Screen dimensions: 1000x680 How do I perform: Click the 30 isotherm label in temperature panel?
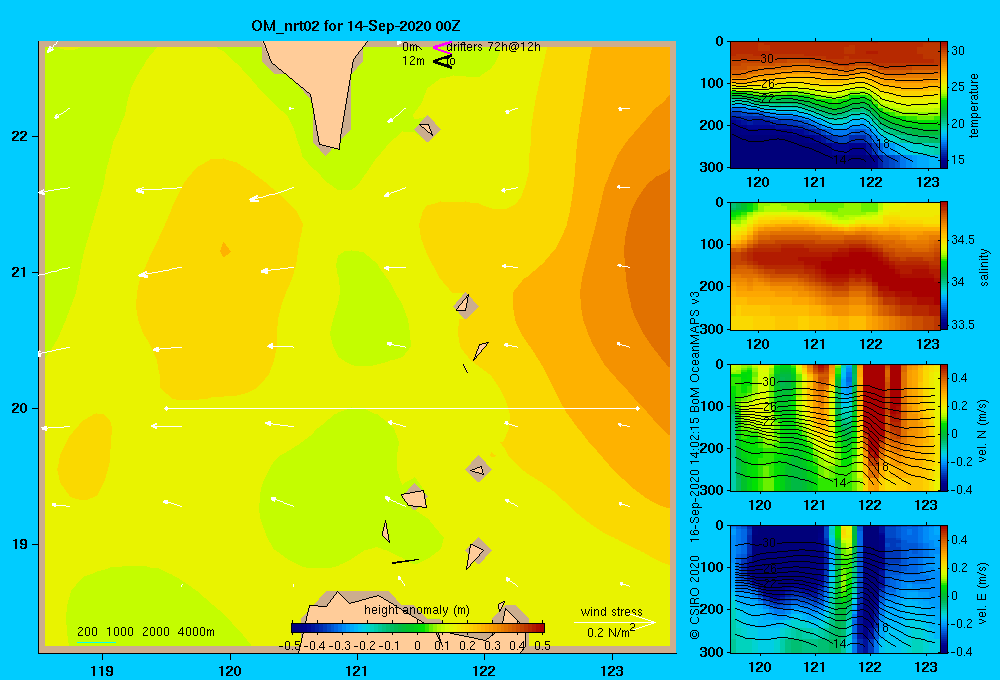point(767,59)
